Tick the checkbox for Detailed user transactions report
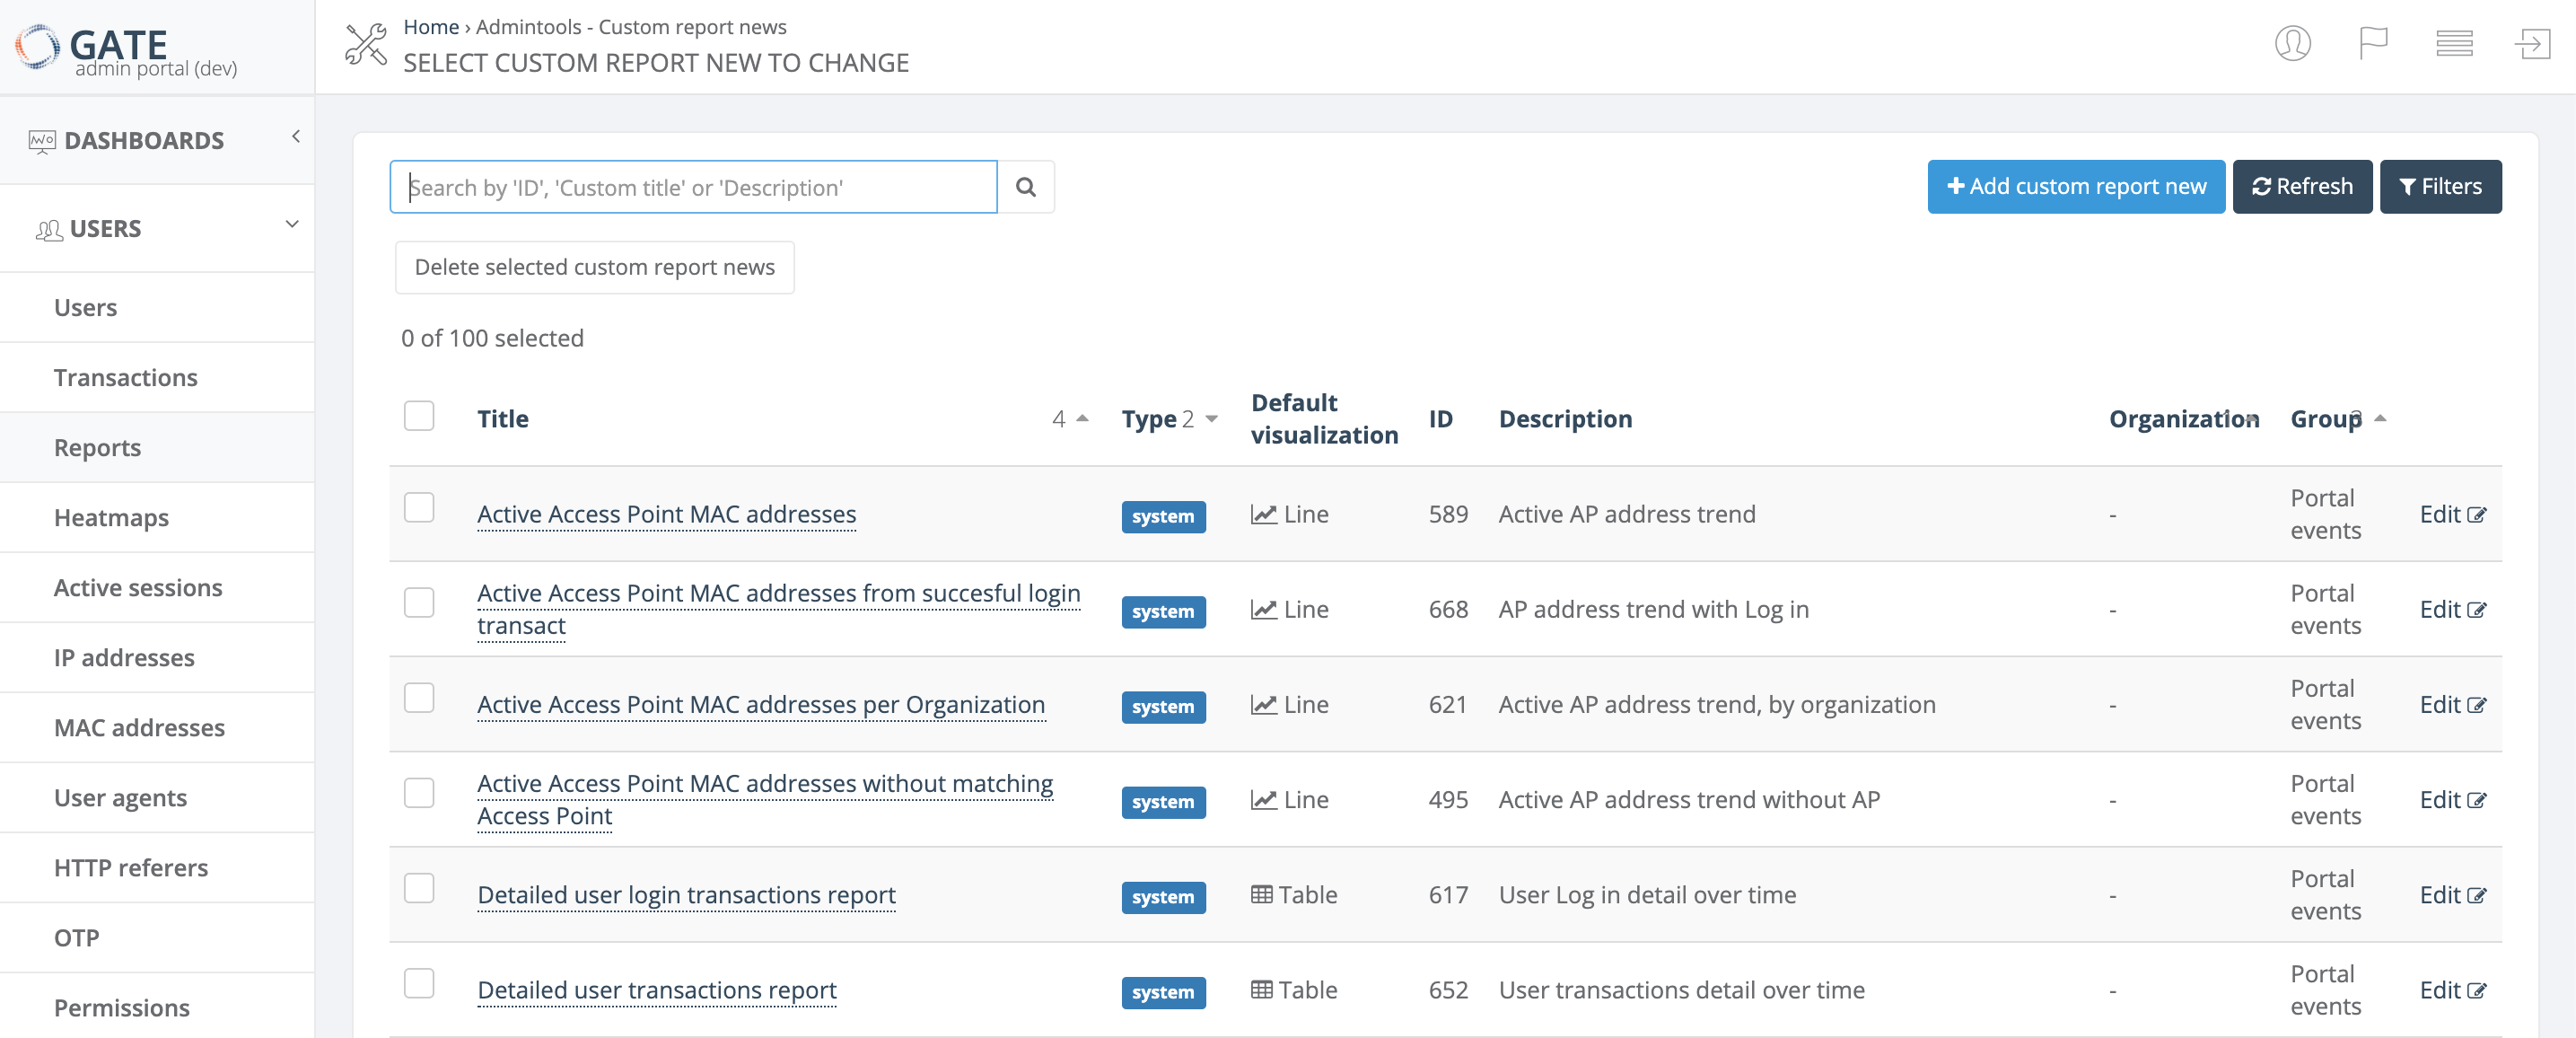Screen dimensions: 2576x1038 pos(419,984)
